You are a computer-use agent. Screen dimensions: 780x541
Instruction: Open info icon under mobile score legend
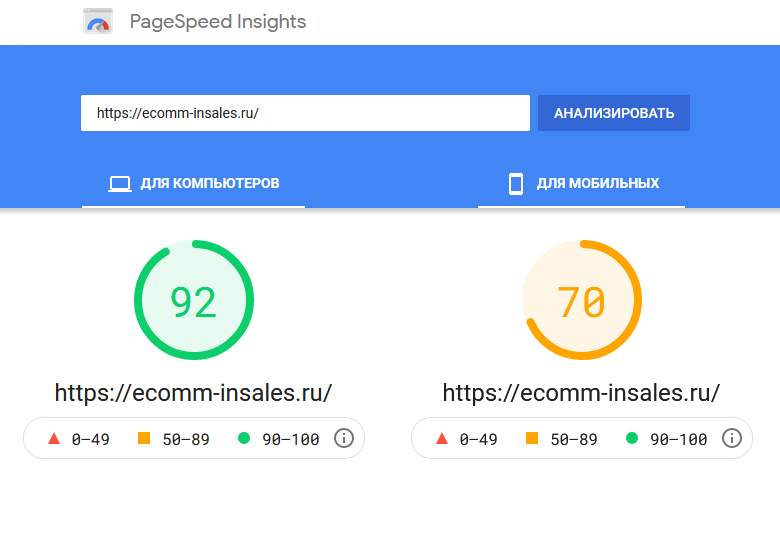[732, 438]
